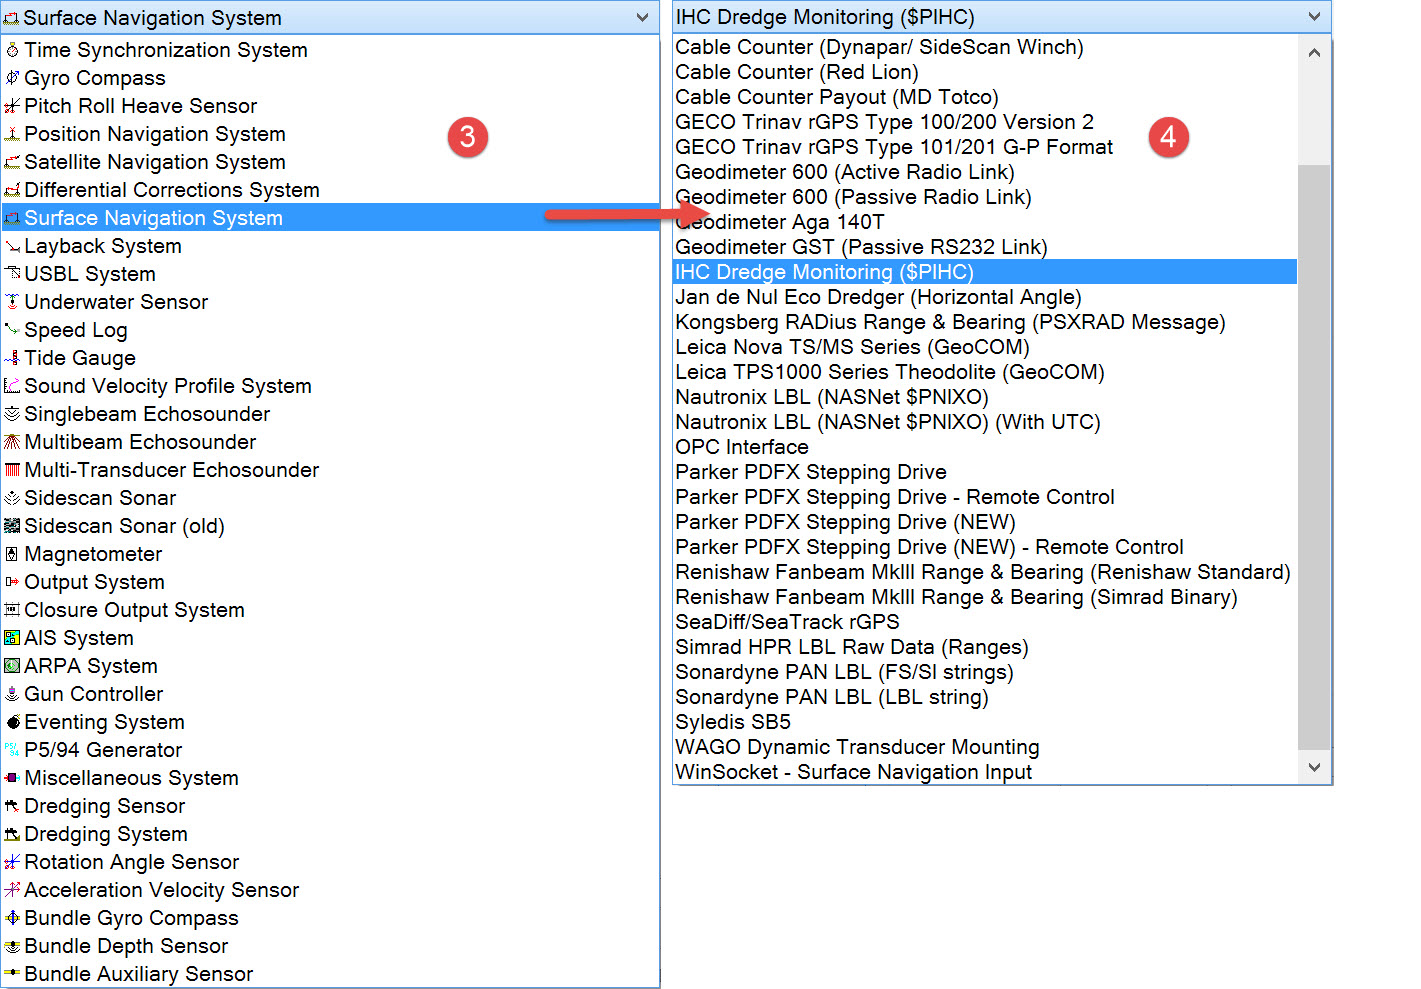Choose "Bundle Auxiliary Sensor" at the list bottom

coord(138,974)
